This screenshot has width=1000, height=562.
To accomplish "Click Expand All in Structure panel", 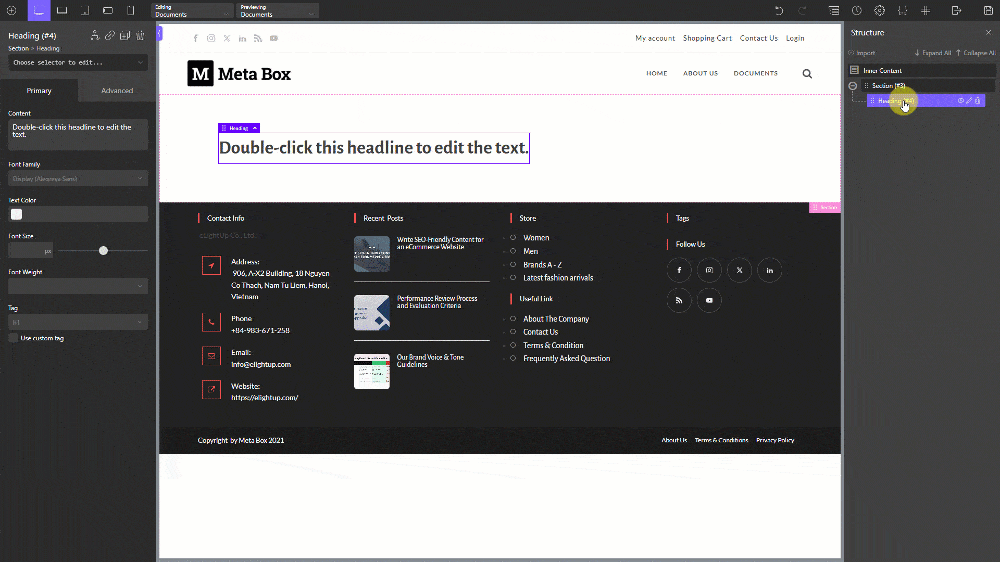I will coord(932,53).
